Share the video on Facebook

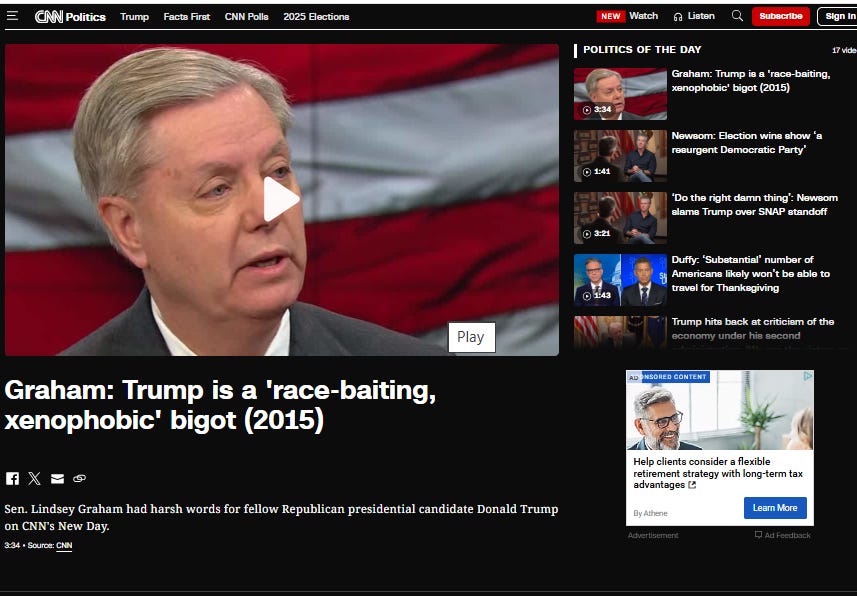pyautogui.click(x=12, y=478)
